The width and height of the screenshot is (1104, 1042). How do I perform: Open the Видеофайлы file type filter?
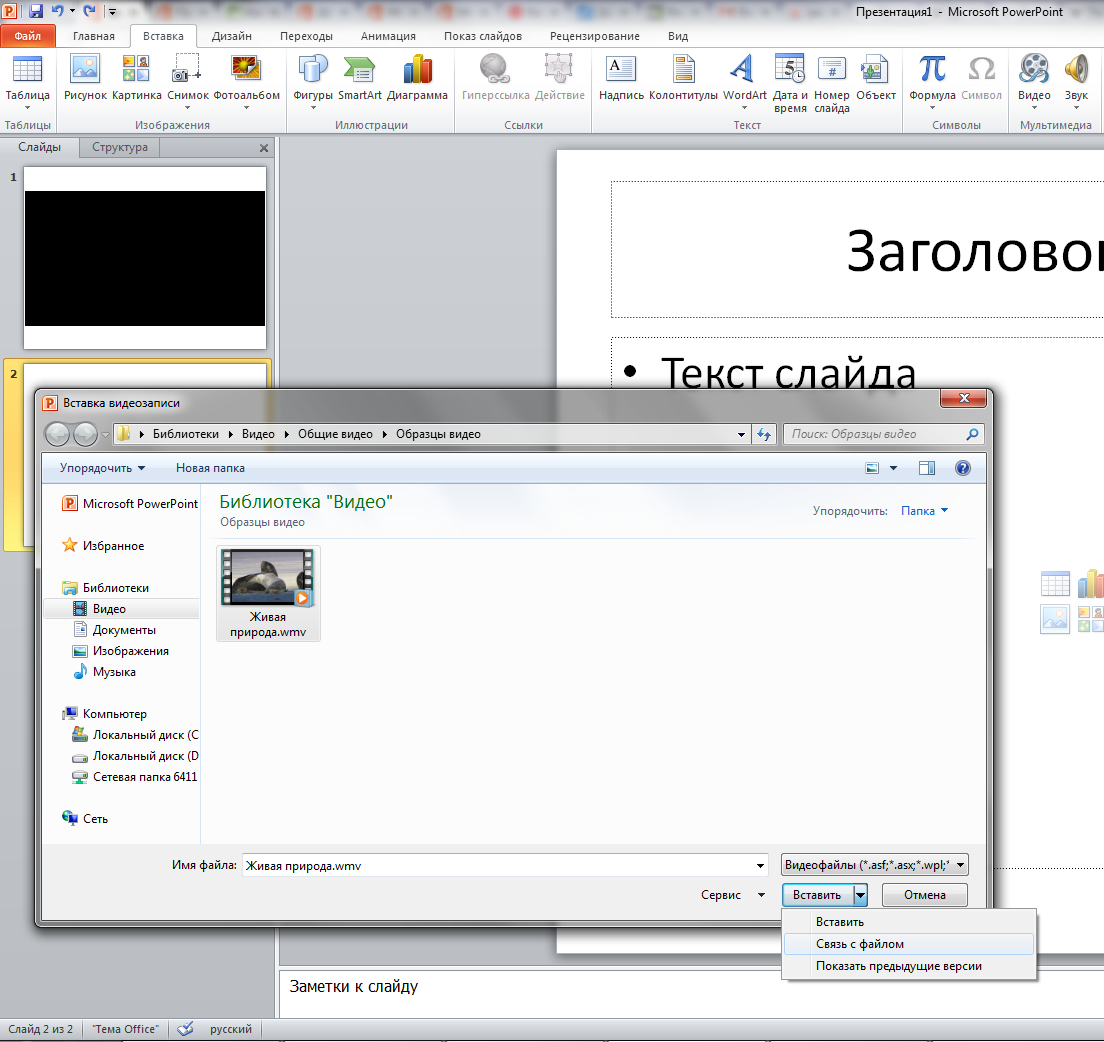tap(874, 865)
